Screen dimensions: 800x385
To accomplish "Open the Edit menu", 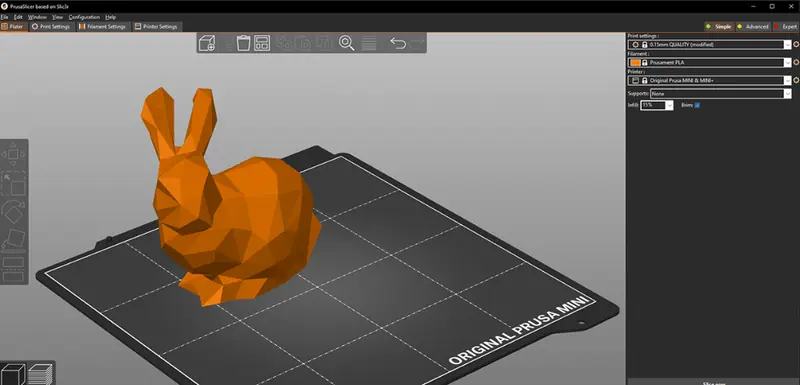I will (18, 17).
